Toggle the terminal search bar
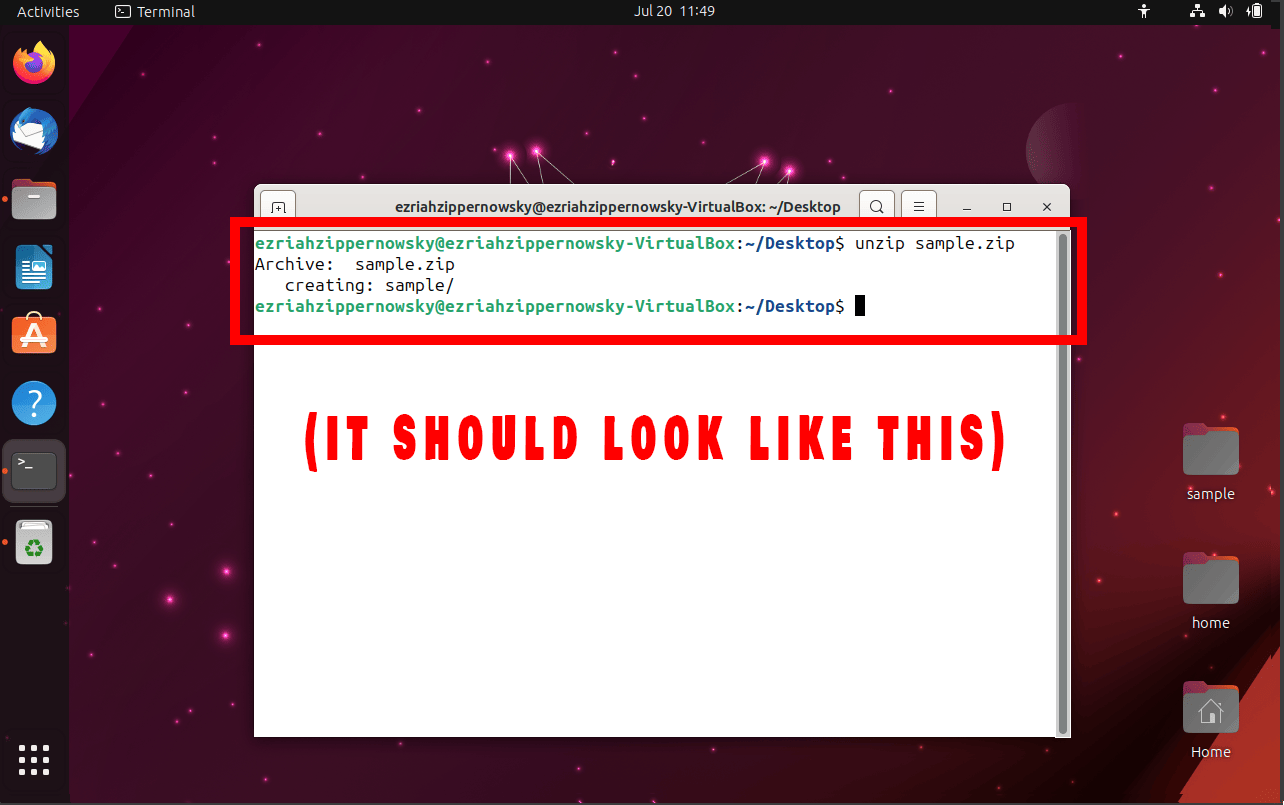Screen dimensions: 1284x805 pyautogui.click(x=876, y=206)
